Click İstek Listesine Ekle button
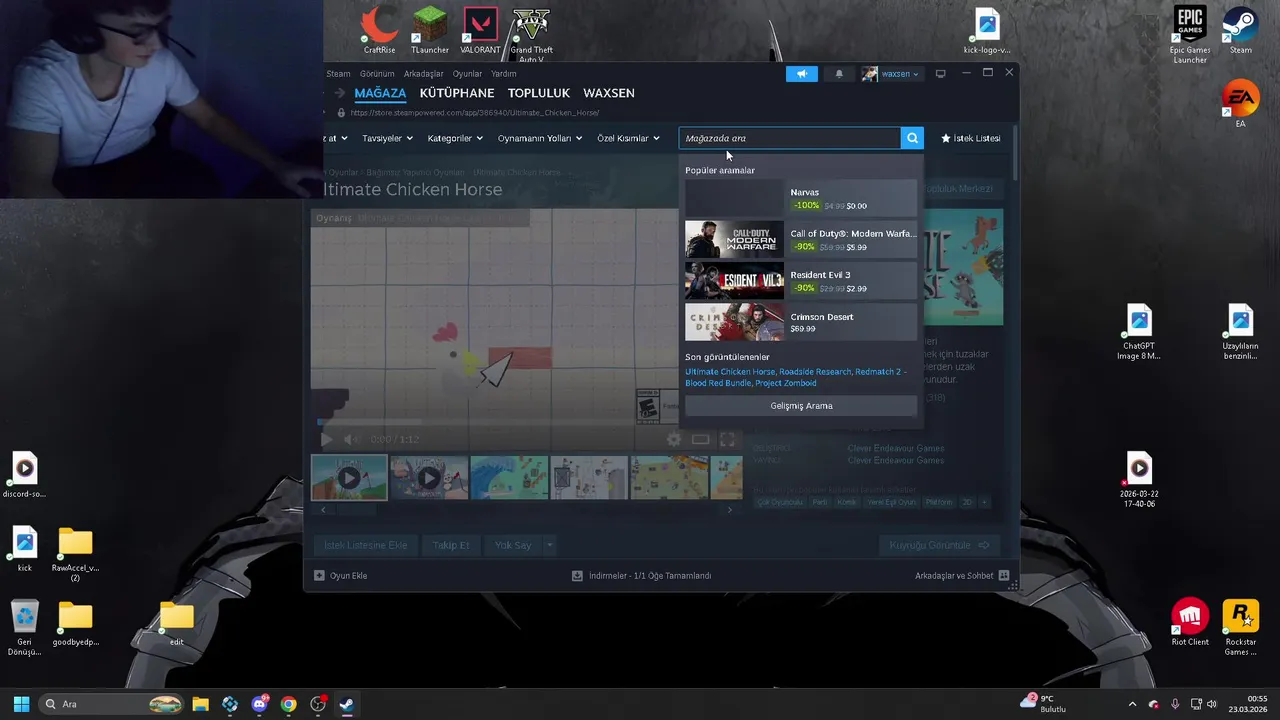1280x720 pixels. [366, 545]
